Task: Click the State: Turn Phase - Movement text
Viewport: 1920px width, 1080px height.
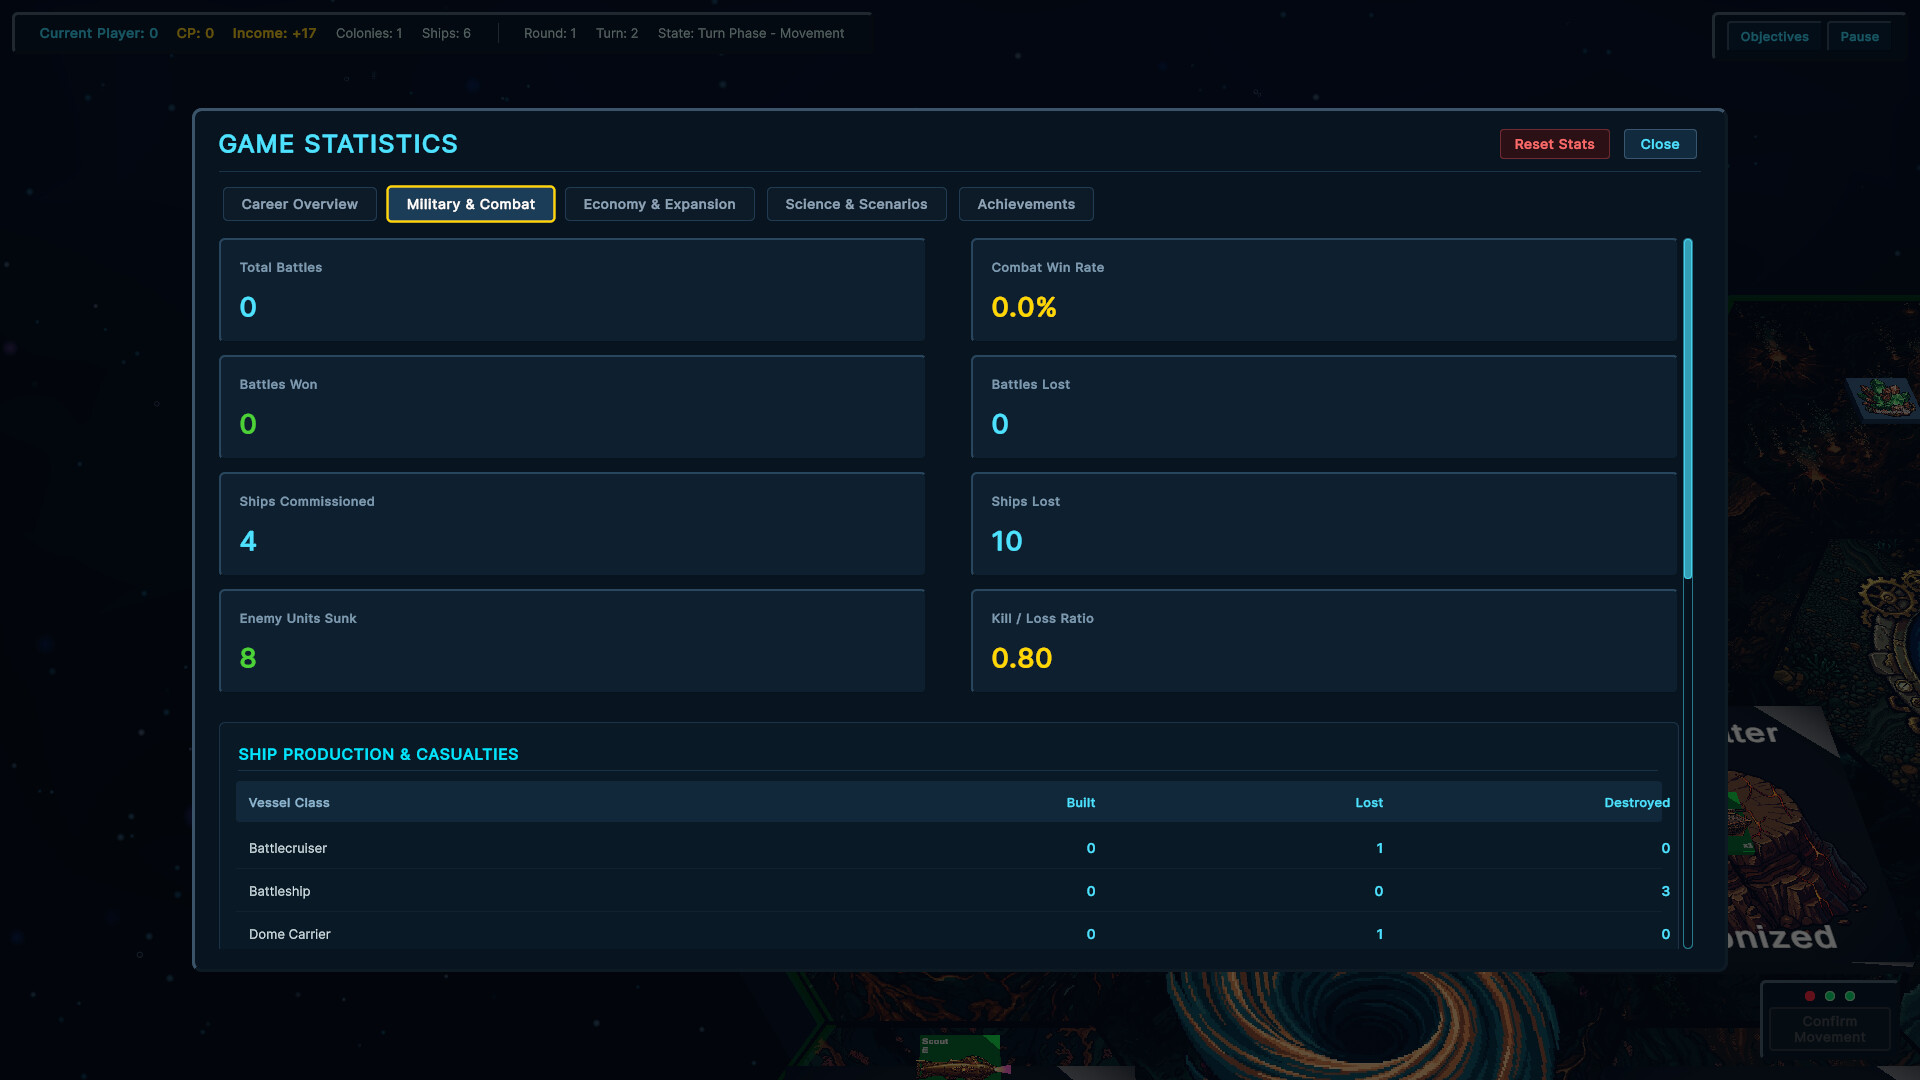Action: pos(751,33)
